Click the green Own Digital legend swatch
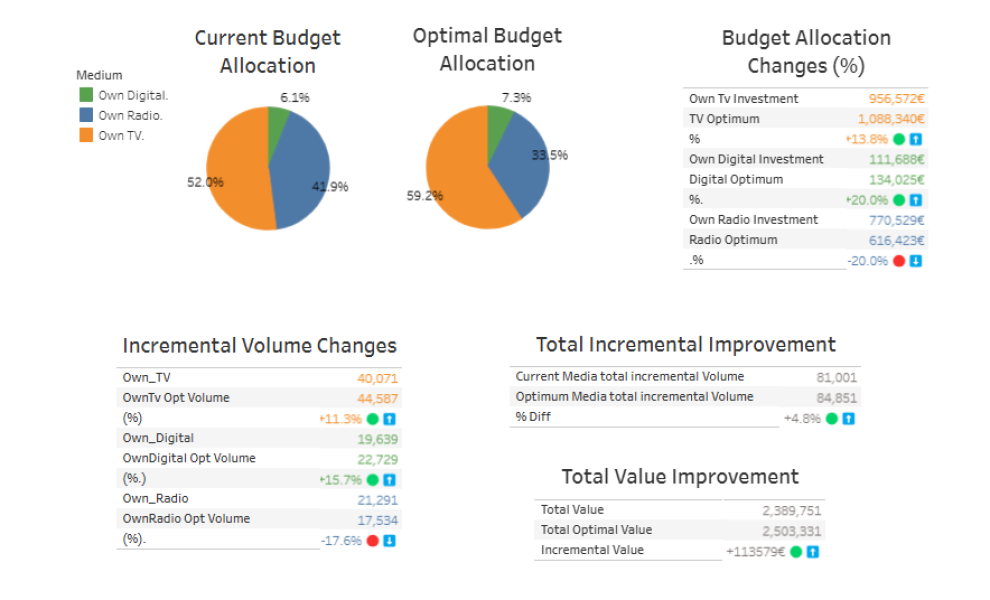 pos(86,95)
